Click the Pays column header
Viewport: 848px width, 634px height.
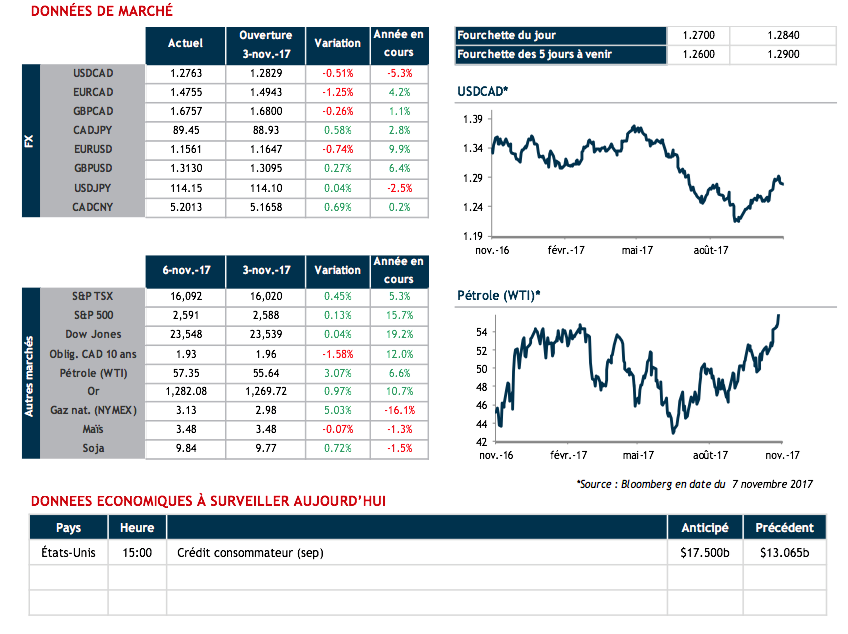pyautogui.click(x=68, y=528)
